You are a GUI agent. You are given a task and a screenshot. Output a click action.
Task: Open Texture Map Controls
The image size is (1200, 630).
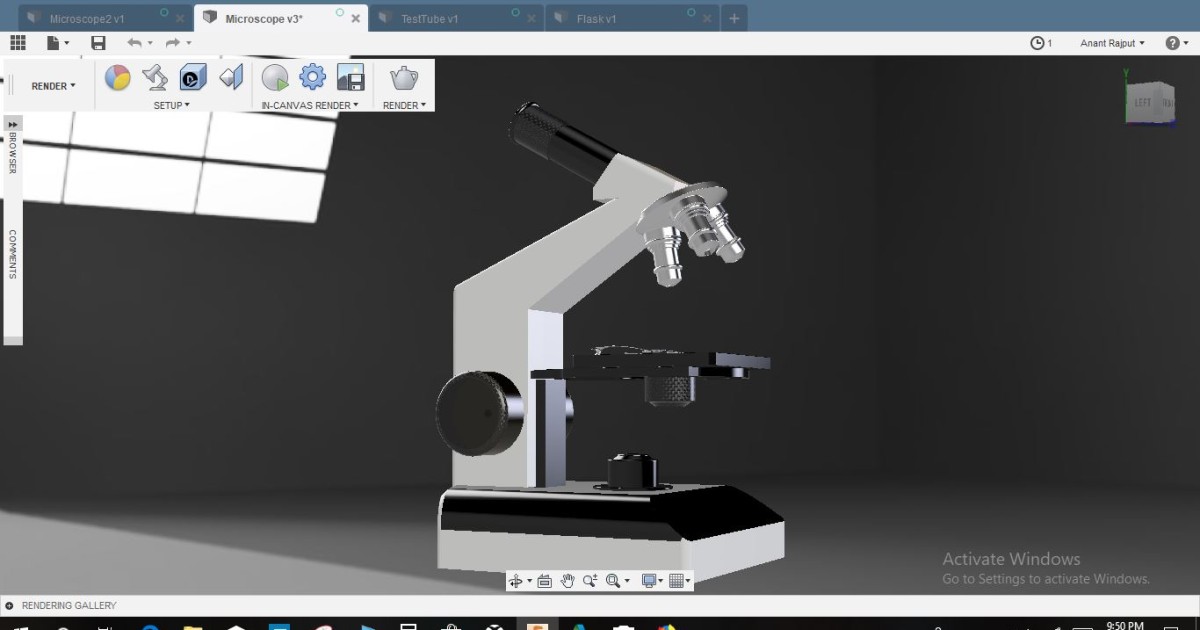tap(190, 77)
